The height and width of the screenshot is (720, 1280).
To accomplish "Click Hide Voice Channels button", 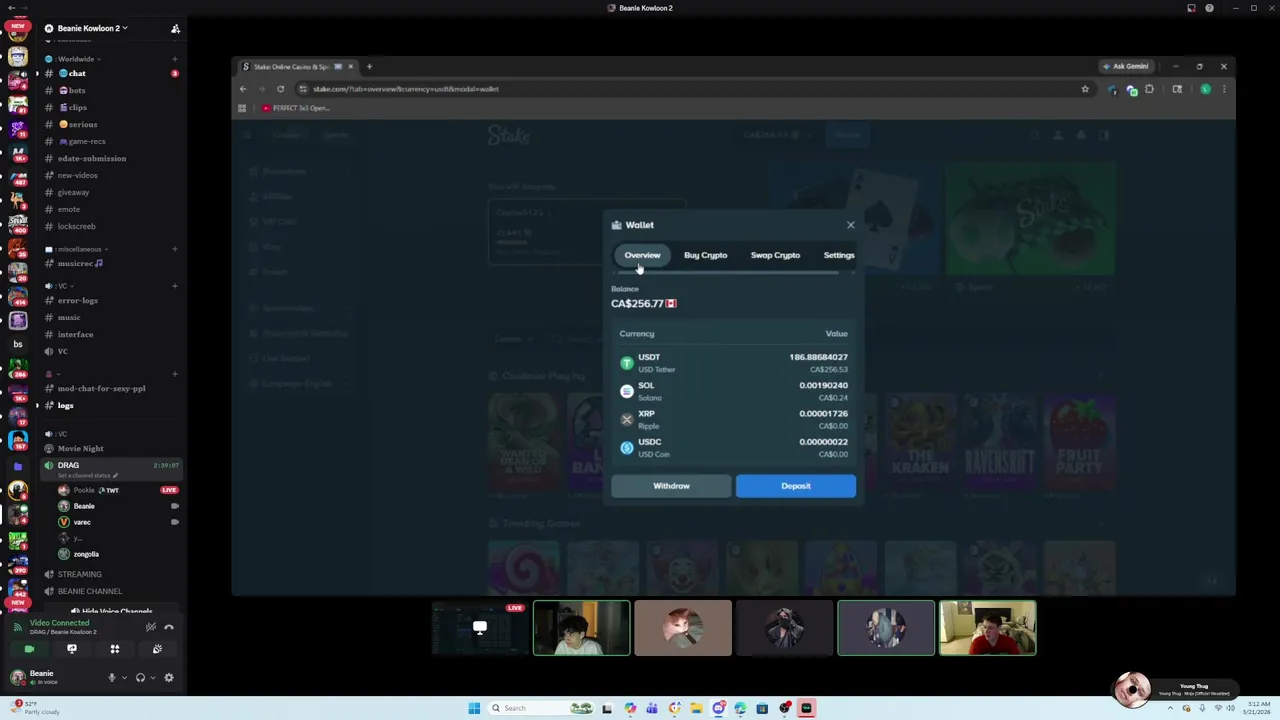I will pyautogui.click(x=111, y=611).
